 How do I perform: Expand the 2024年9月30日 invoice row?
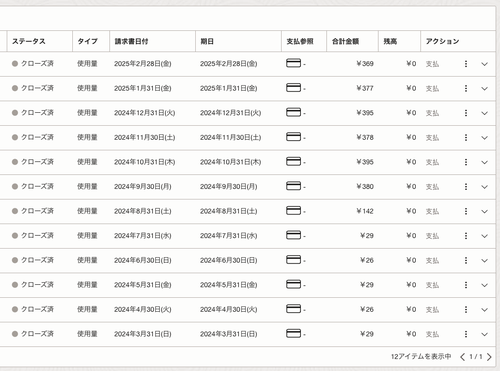(x=484, y=187)
